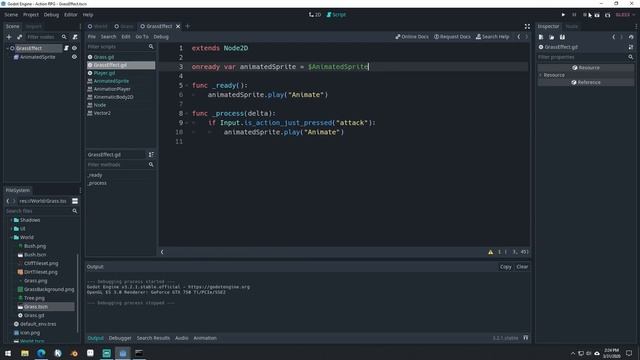Toggle the script panel with arrow

[162, 252]
